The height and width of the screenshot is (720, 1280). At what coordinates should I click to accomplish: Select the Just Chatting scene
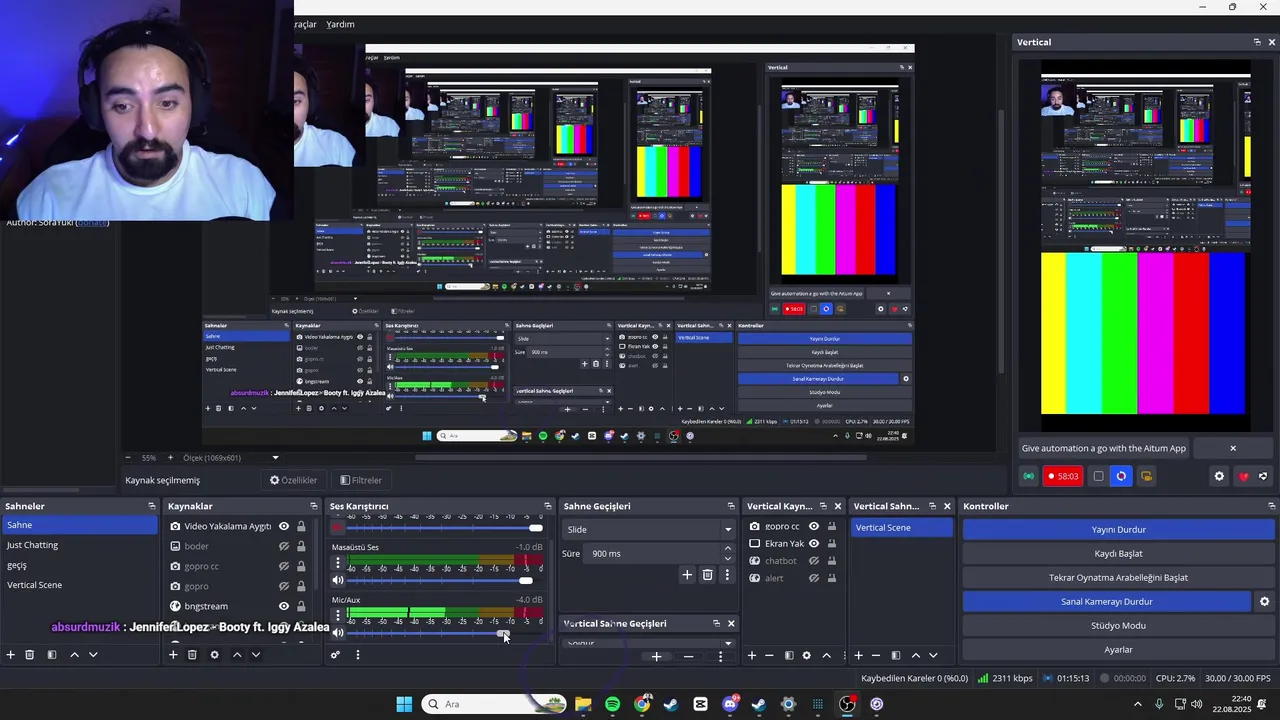79,545
